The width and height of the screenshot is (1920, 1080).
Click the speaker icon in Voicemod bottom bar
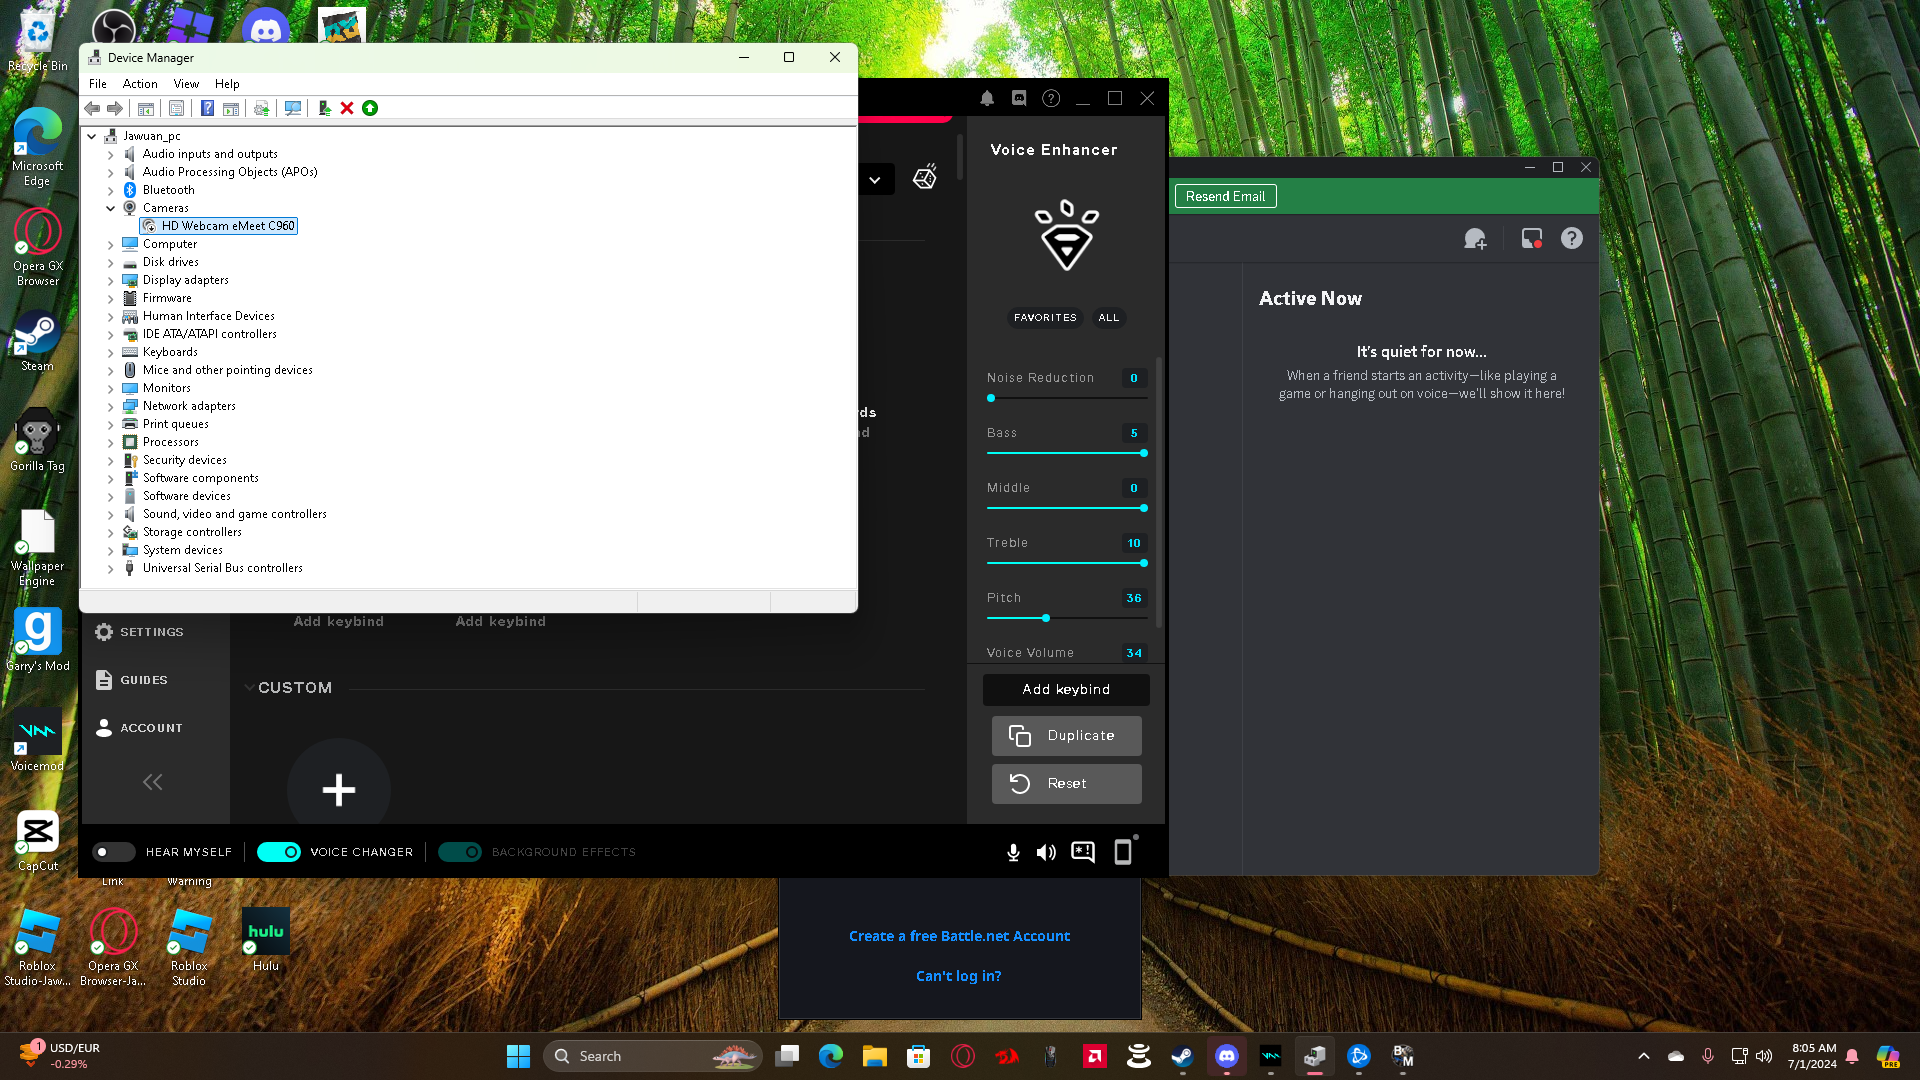(1046, 852)
